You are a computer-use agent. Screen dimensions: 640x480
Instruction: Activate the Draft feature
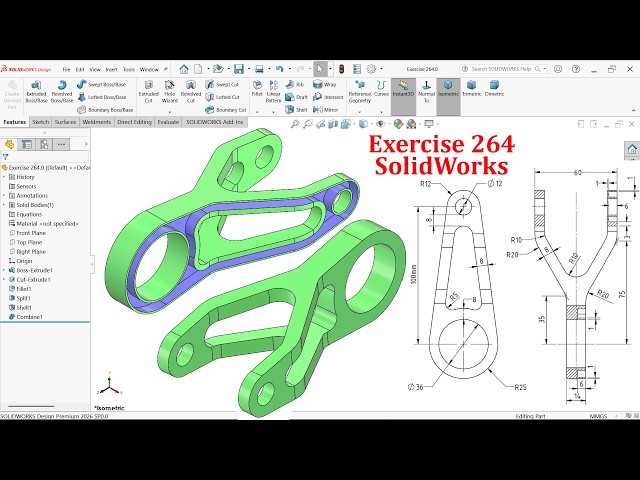pyautogui.click(x=296, y=97)
